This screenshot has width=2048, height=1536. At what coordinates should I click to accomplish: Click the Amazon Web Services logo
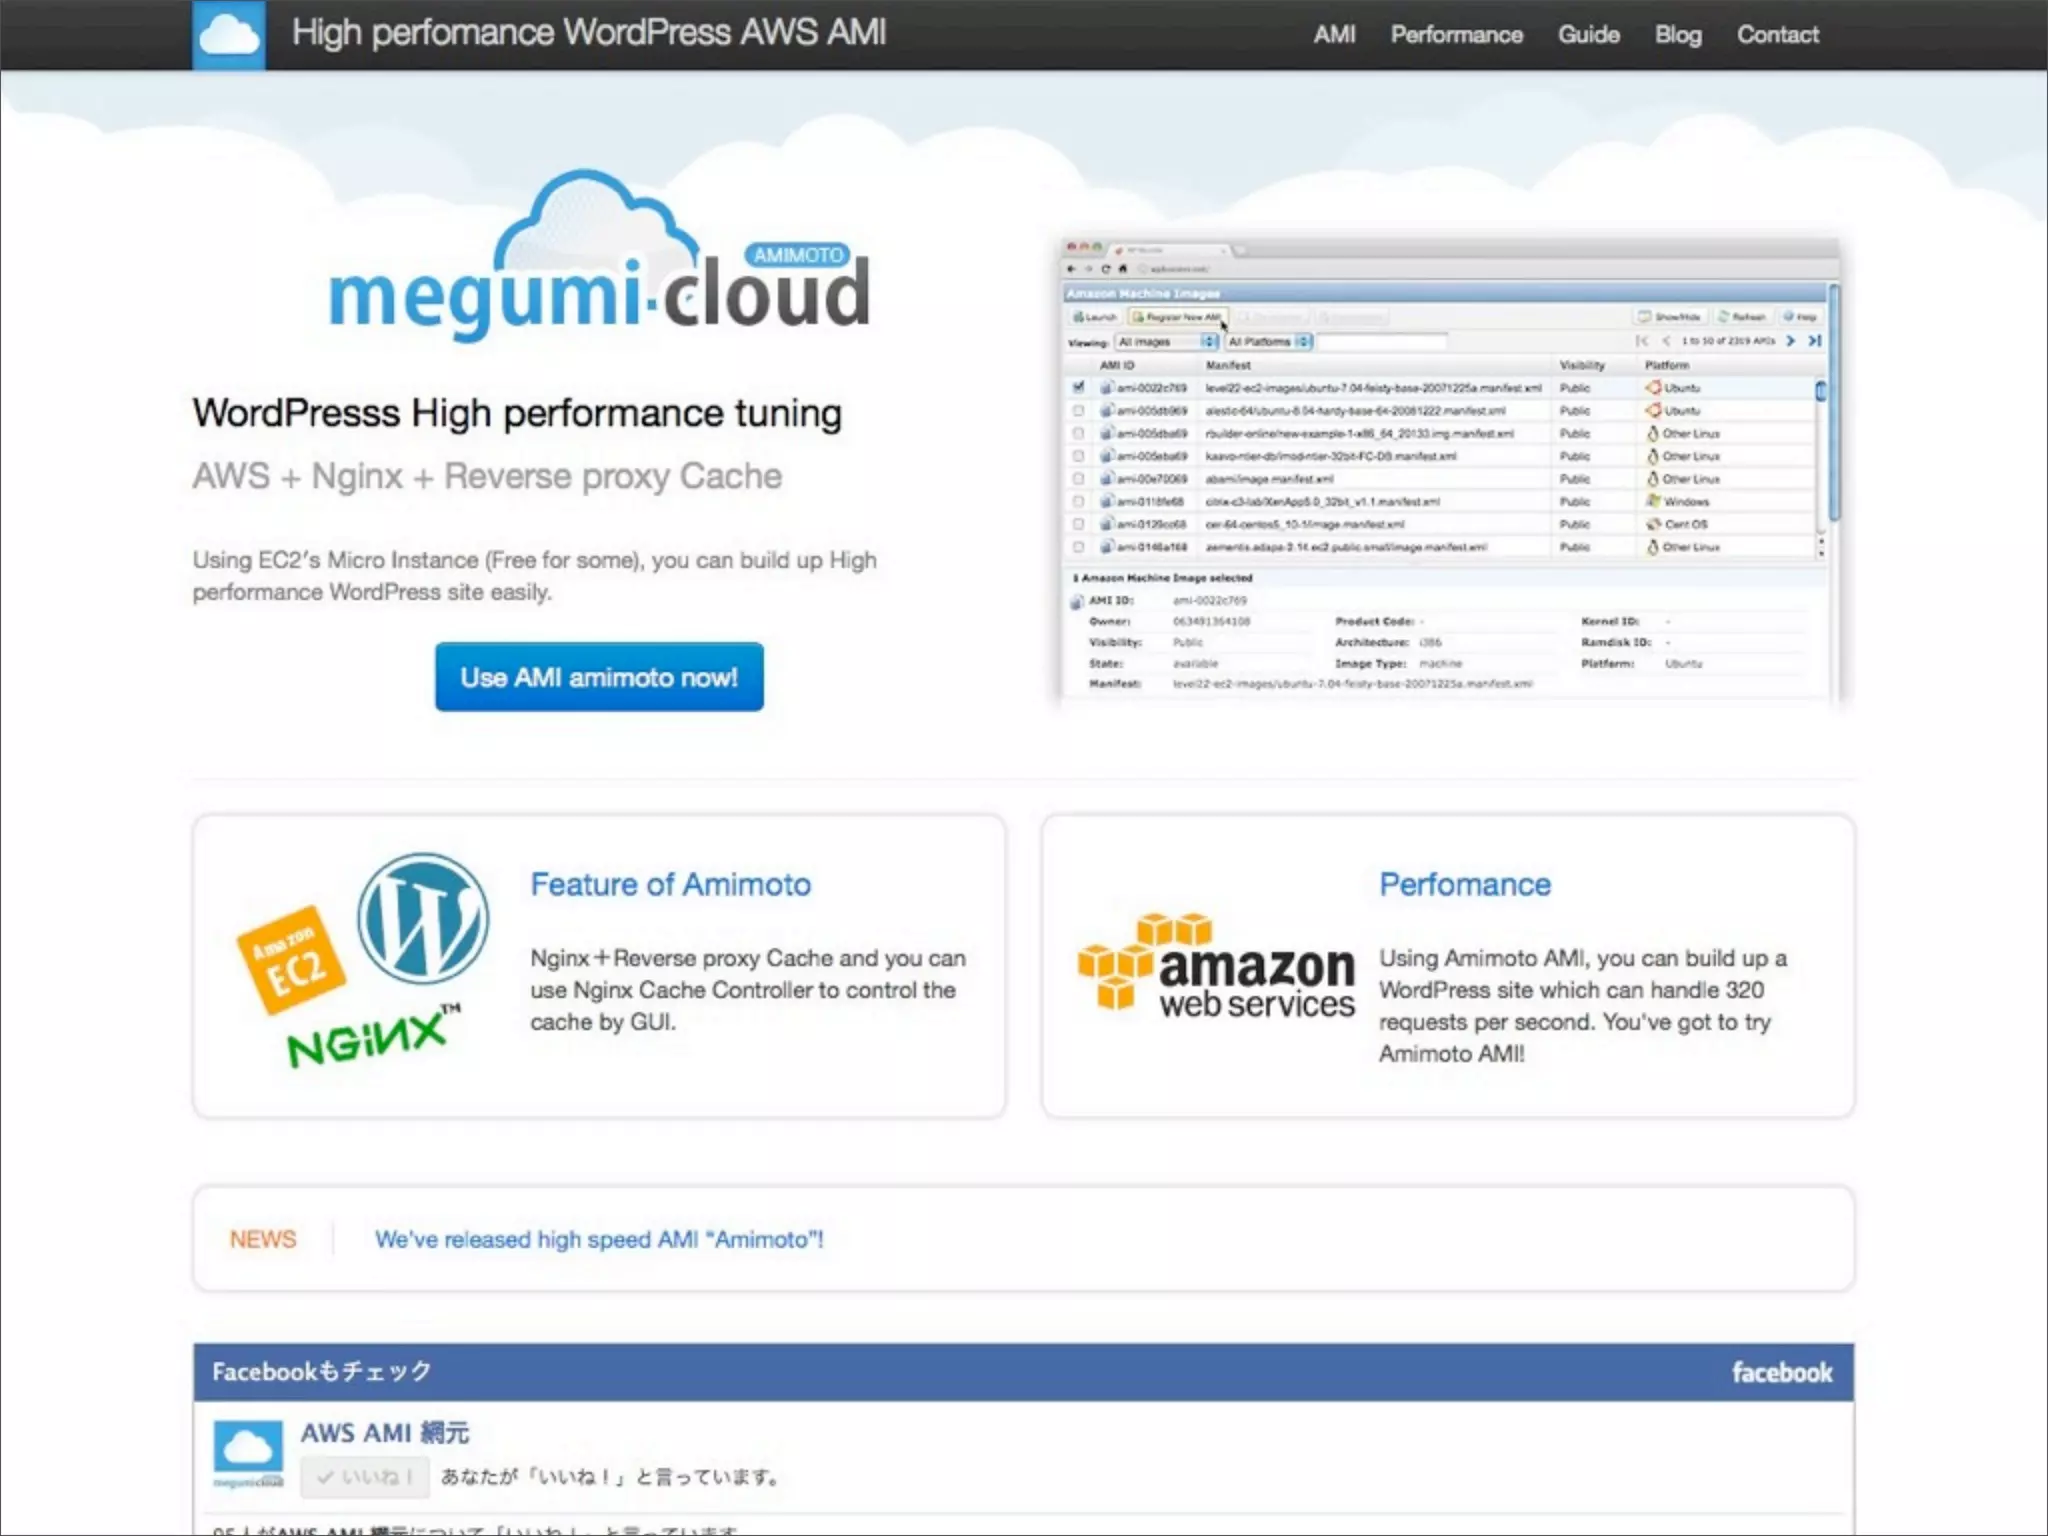click(1216, 965)
